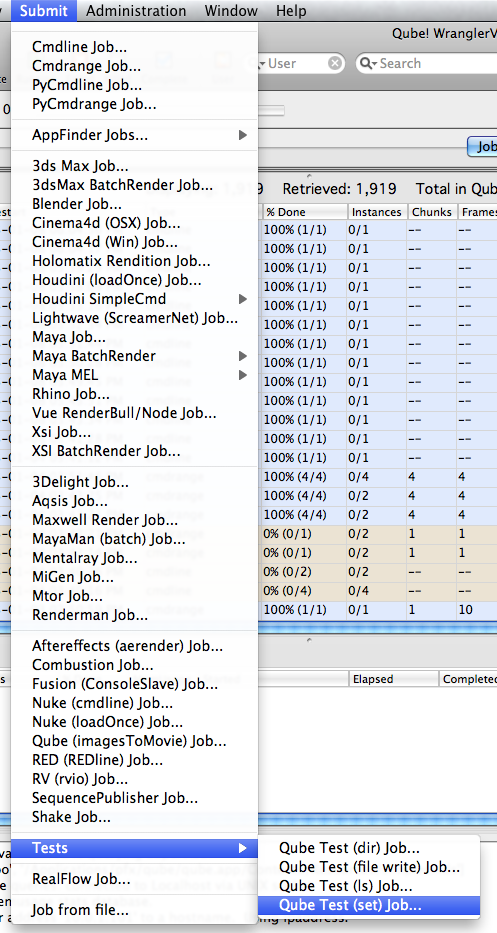Select 3ds Max Job... entry

135,166
